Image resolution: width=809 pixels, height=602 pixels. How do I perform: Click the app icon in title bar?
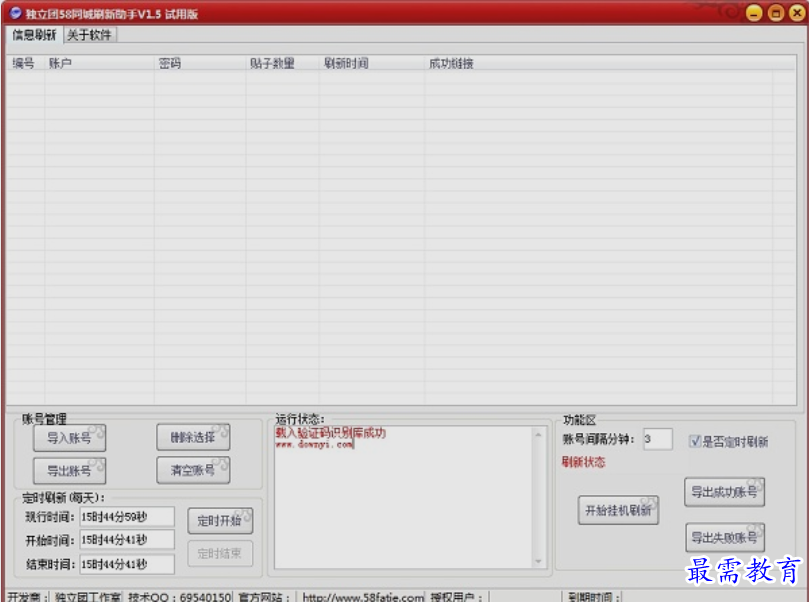15,12
